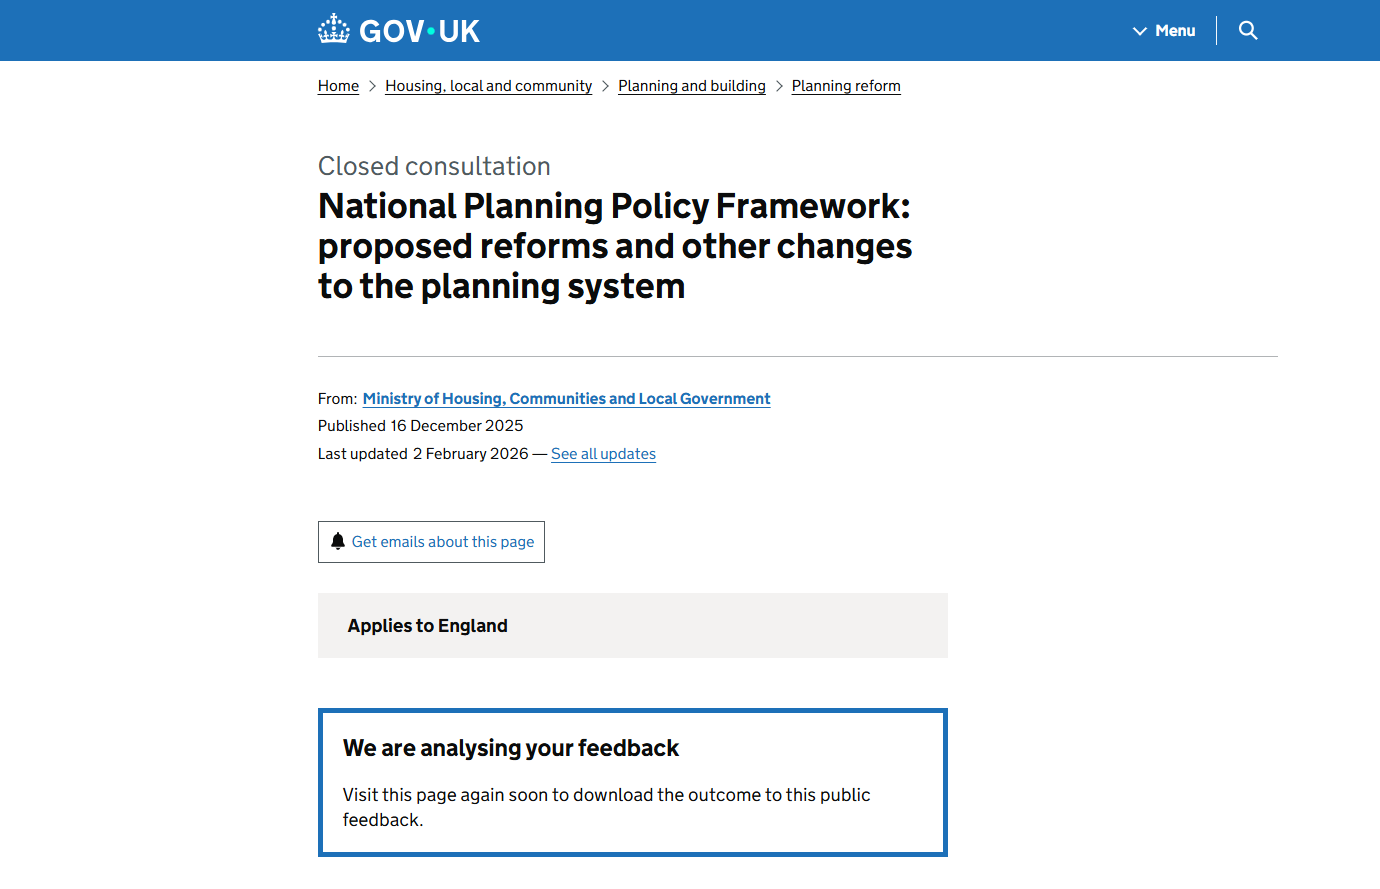Visit the Planning and building section

pos(691,86)
